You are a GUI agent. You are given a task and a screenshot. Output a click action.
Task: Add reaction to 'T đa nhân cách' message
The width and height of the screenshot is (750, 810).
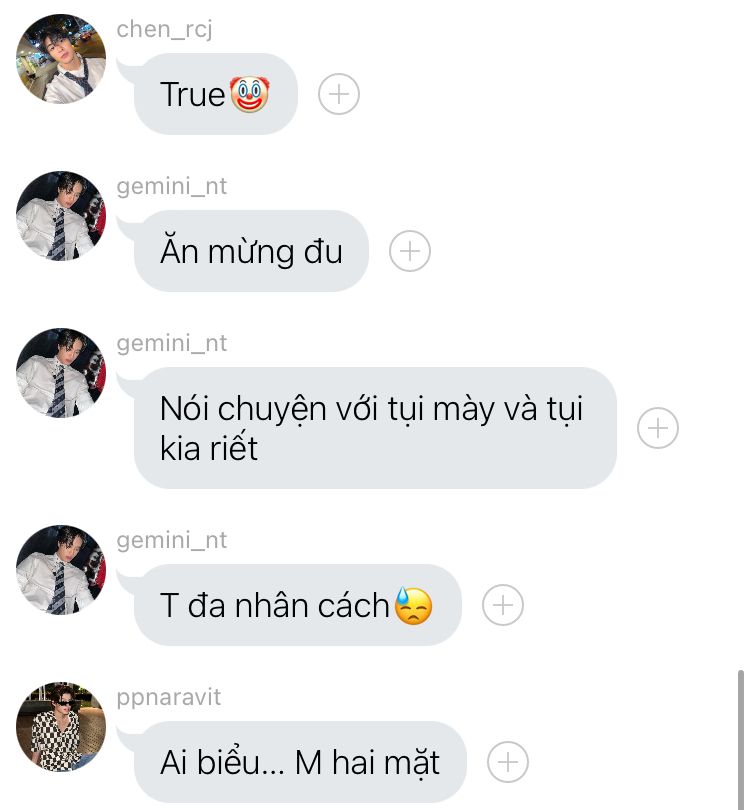503,605
